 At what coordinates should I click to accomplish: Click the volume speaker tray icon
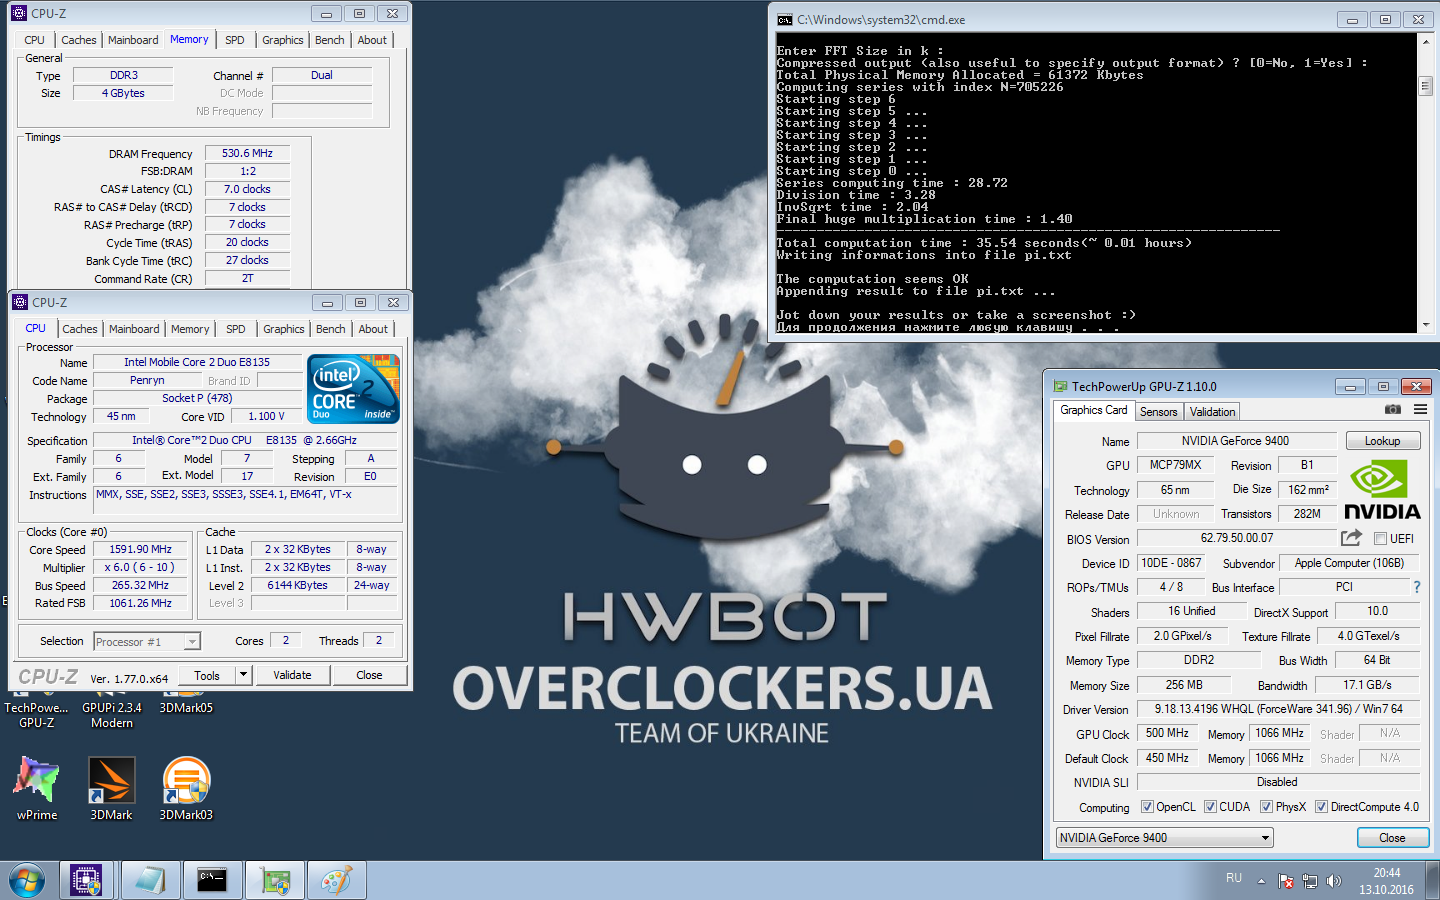1333,881
